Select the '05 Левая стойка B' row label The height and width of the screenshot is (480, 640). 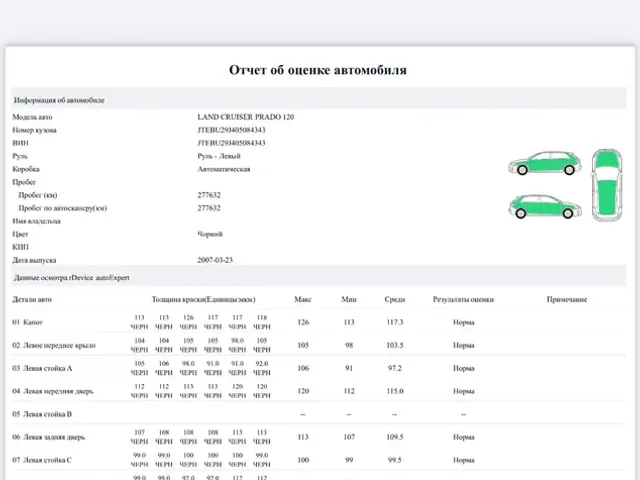[x=41, y=413]
